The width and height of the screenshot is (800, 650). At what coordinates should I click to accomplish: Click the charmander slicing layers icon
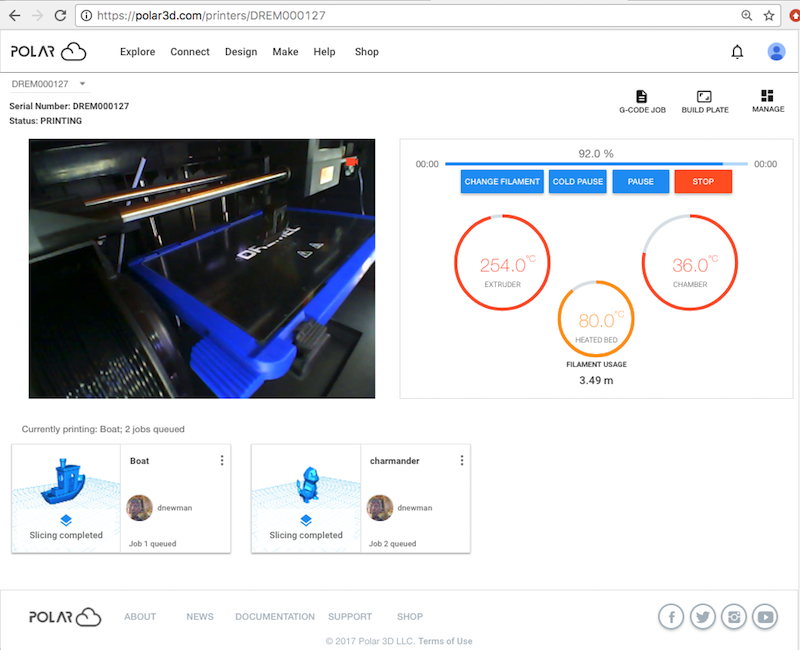(x=306, y=520)
